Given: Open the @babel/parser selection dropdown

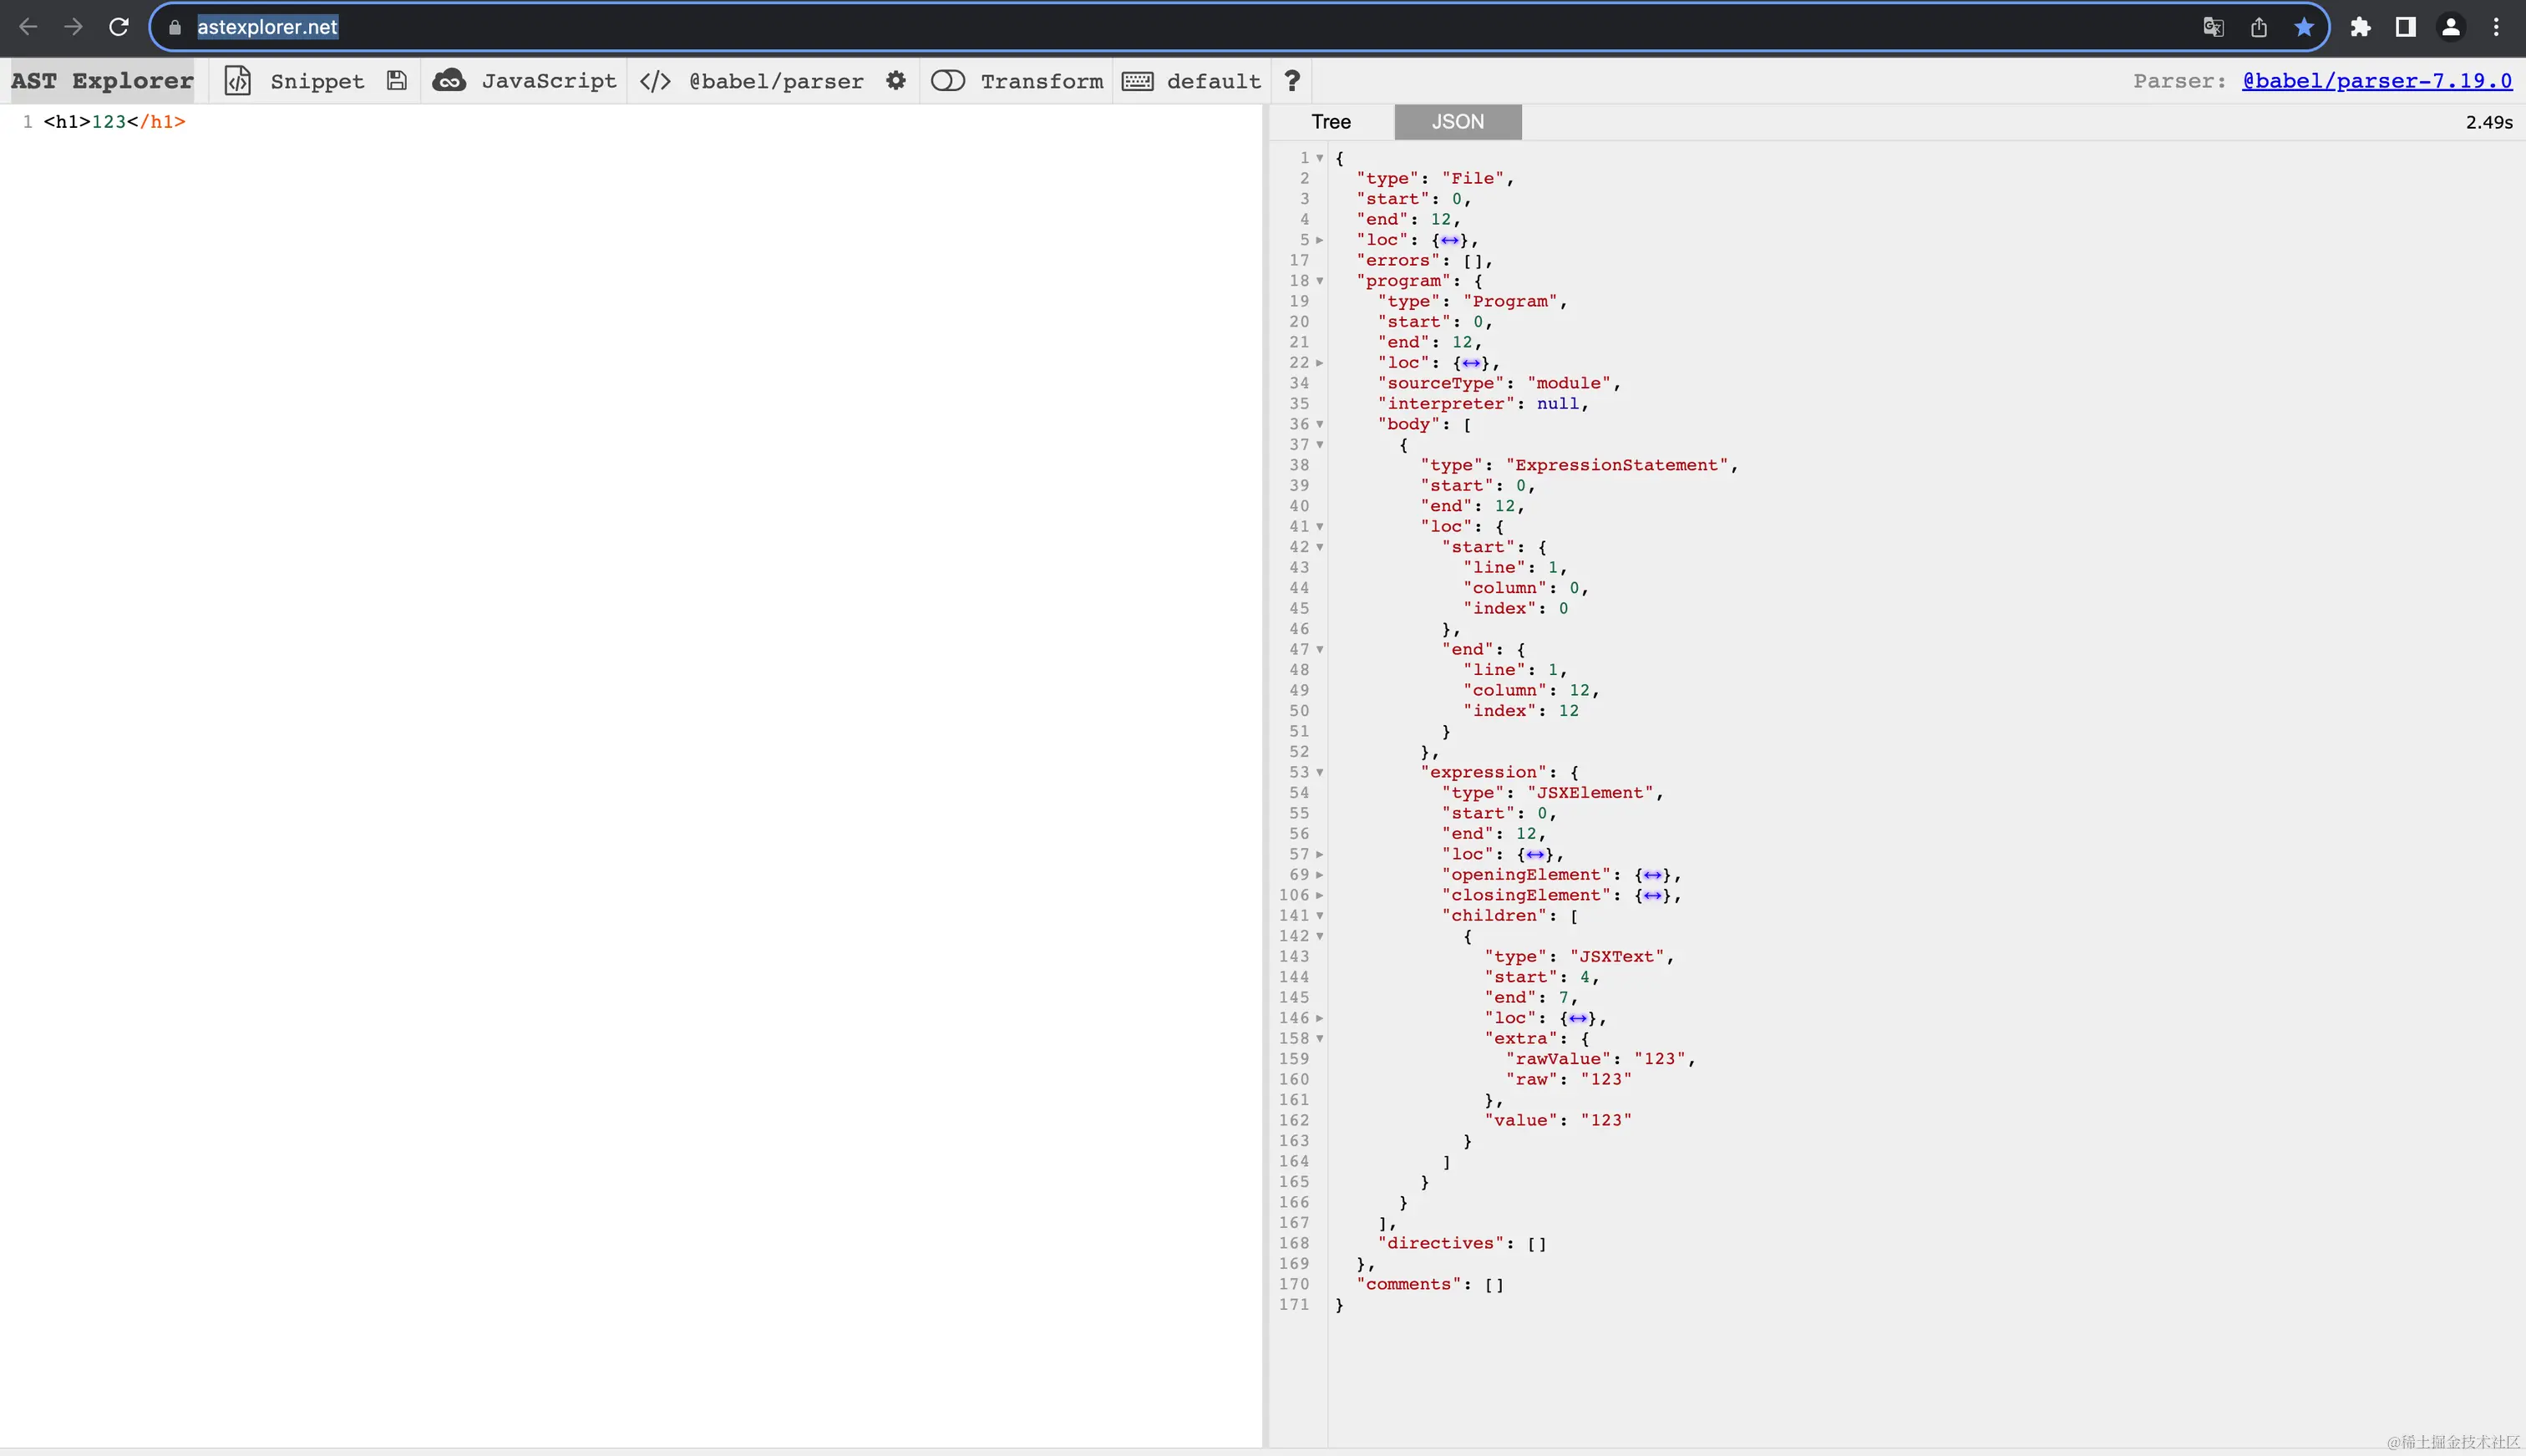Looking at the screenshot, I should 775,81.
